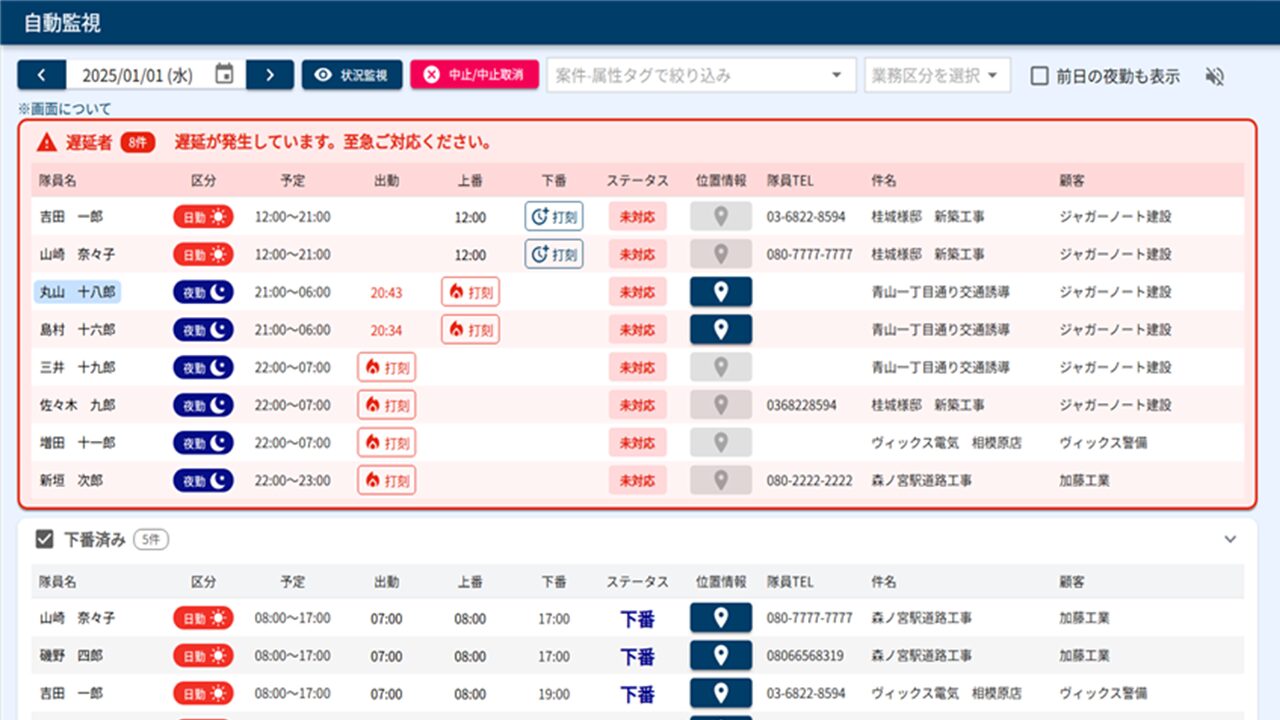Uncheck the 下番済み section checkbox

point(44,540)
